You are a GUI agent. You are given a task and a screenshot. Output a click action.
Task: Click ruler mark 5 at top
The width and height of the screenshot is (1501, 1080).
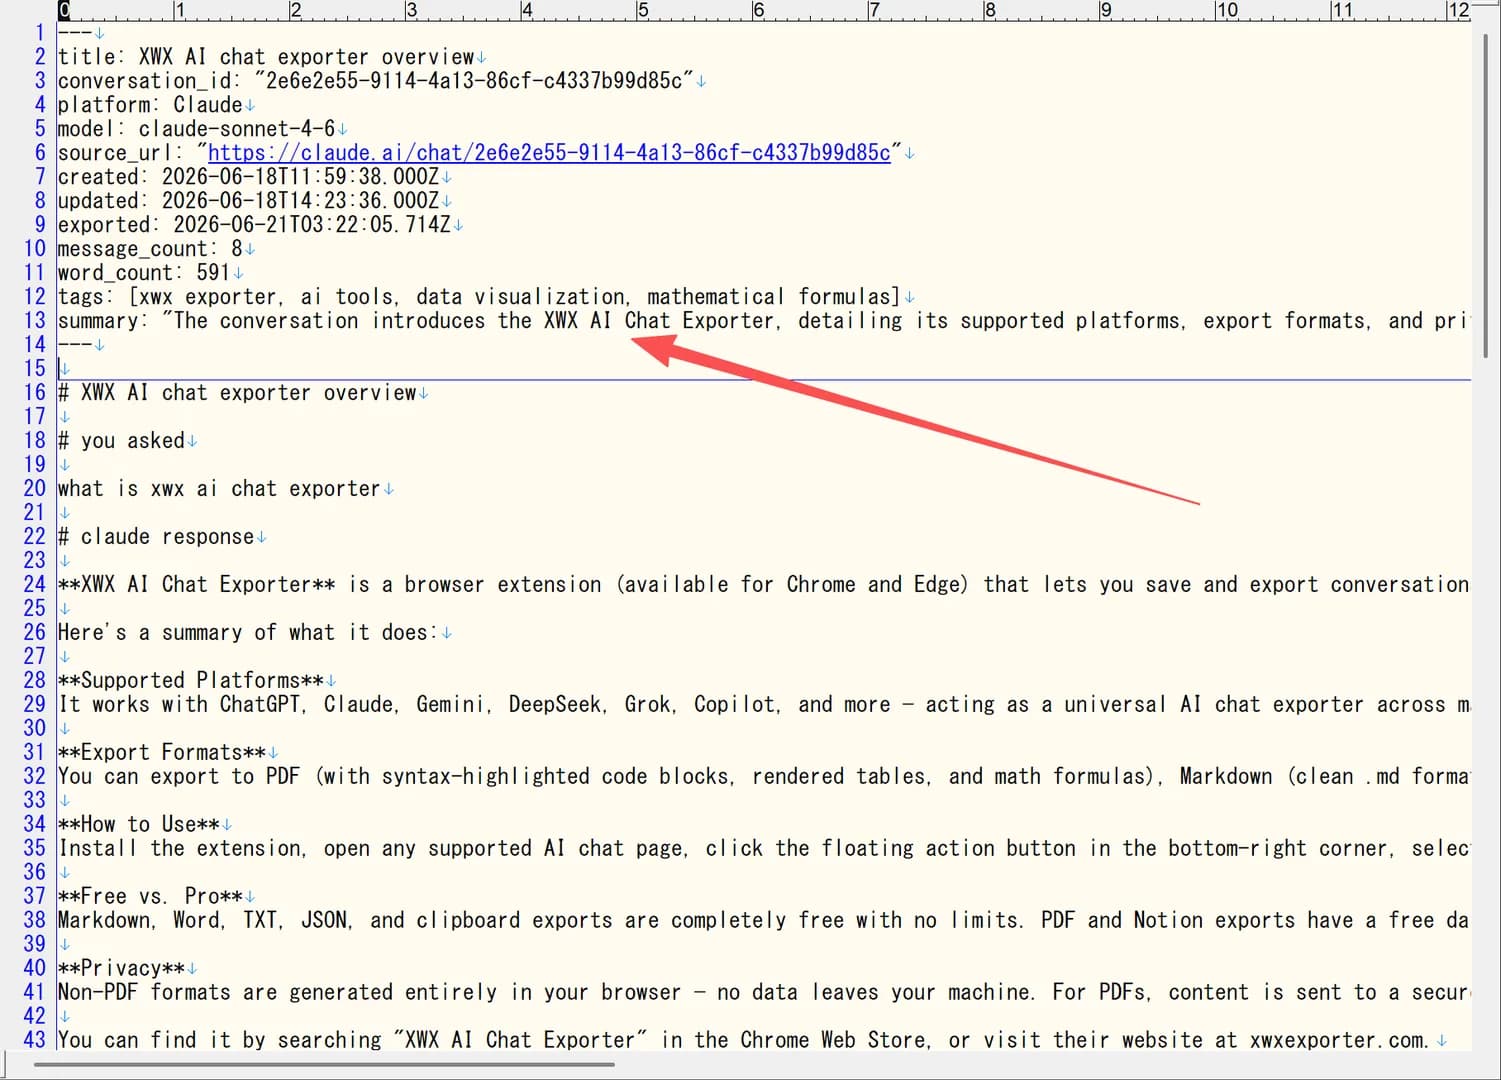pos(642,10)
